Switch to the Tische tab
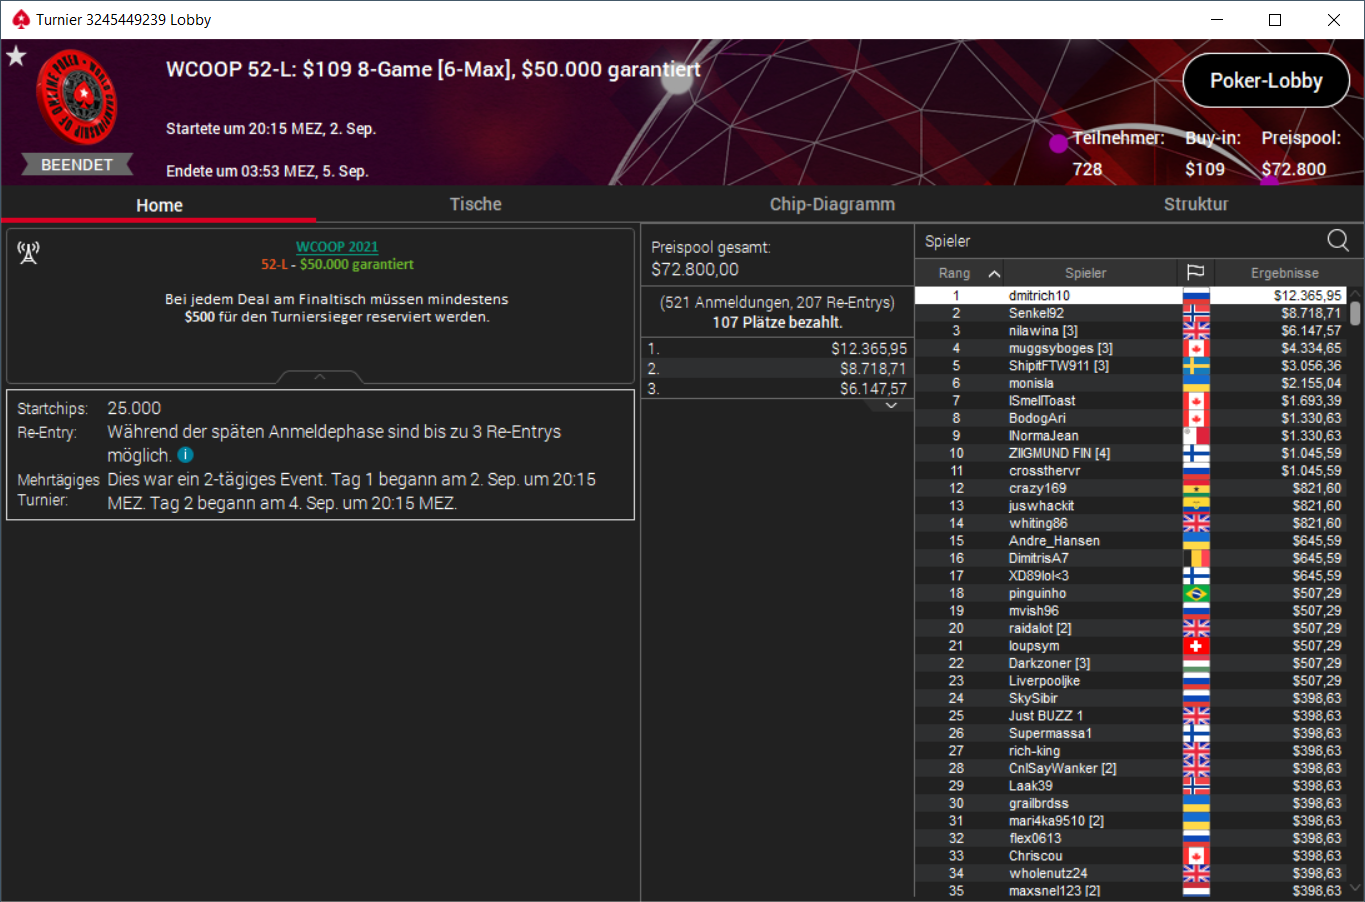Screen dimensions: 1365x902 tap(475, 204)
